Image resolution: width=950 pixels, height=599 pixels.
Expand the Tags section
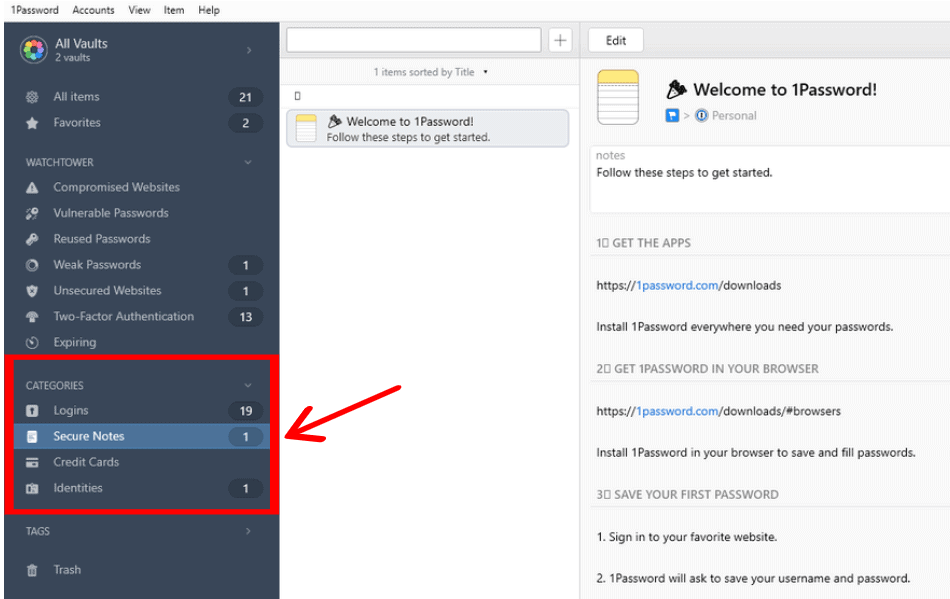248,531
